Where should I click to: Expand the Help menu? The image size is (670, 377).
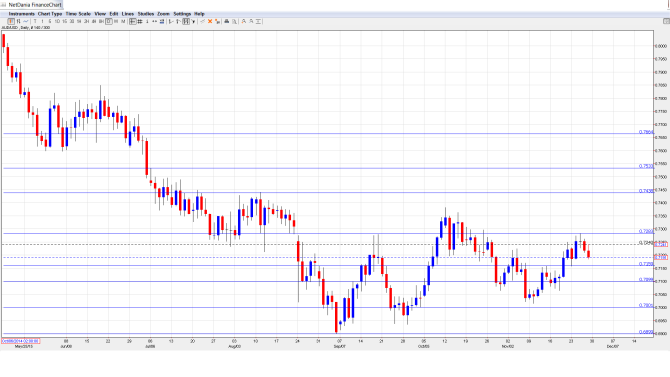[x=199, y=14]
